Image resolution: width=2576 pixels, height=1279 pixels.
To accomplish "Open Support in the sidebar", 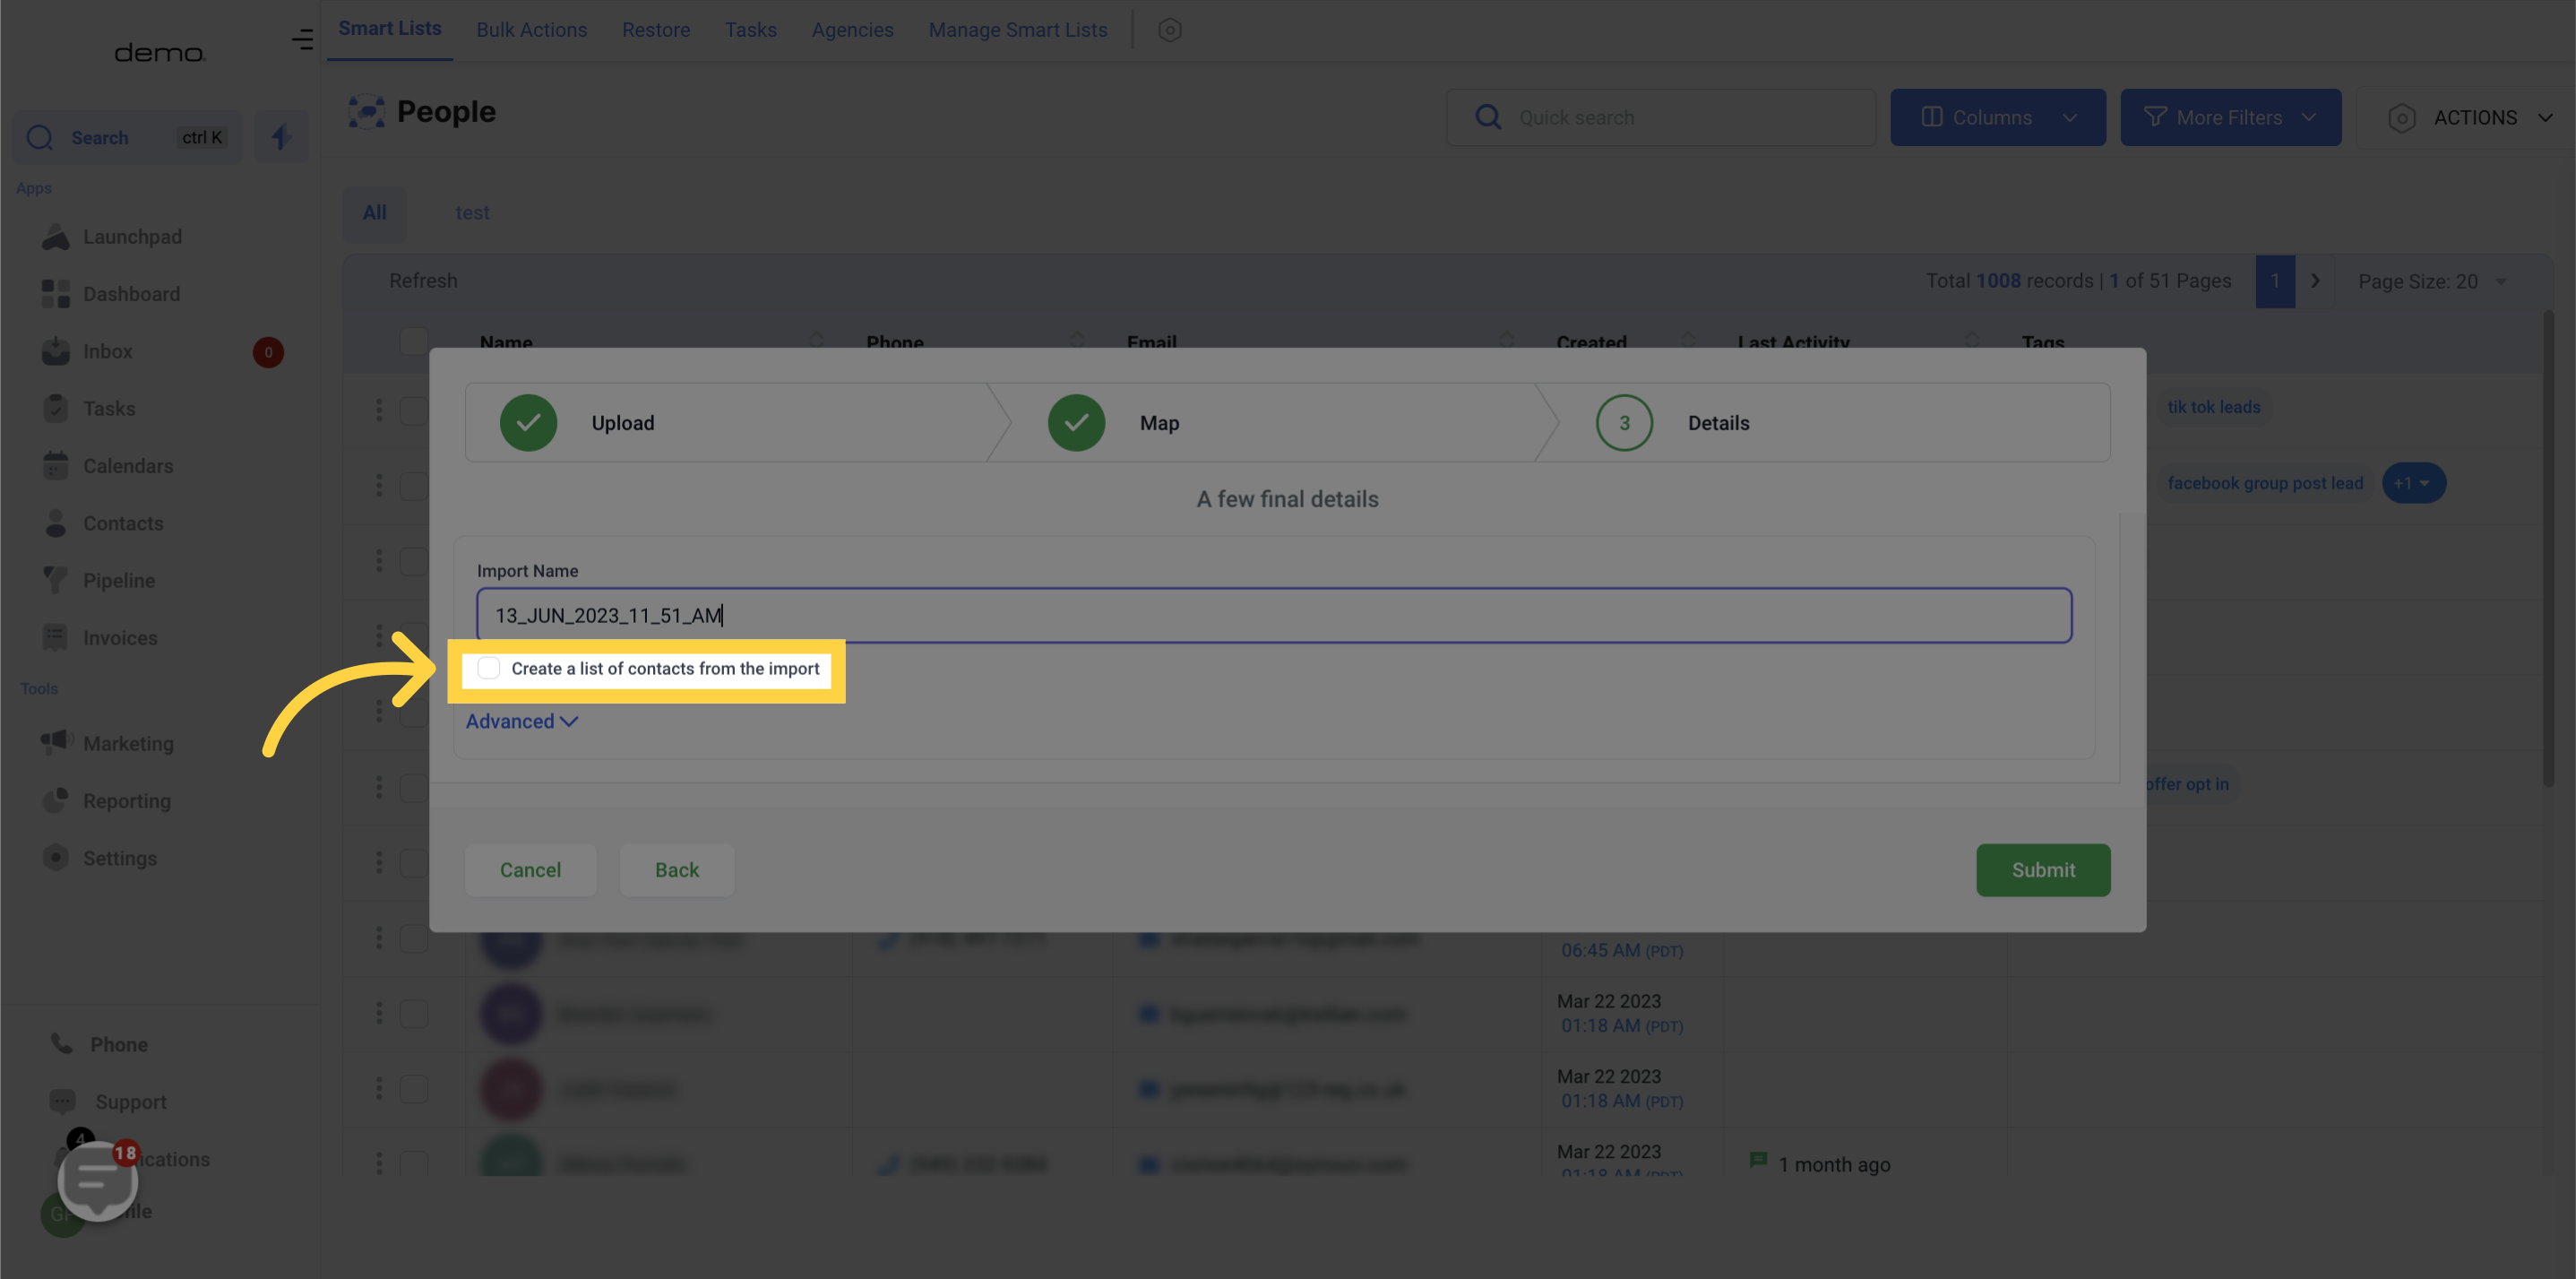I will [x=107, y=1102].
